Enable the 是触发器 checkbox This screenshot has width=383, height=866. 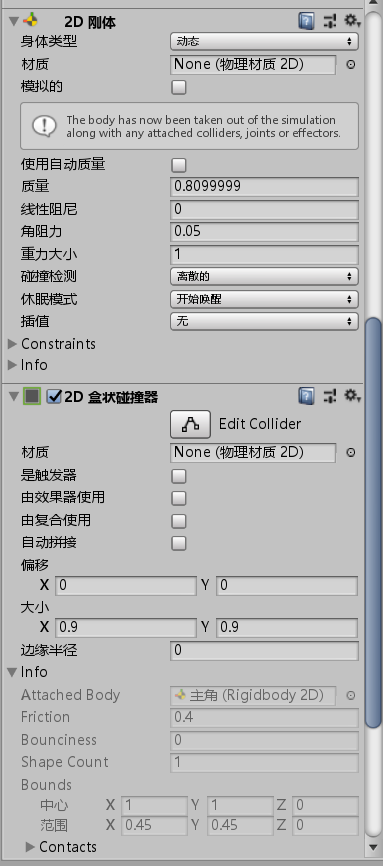[x=179, y=476]
